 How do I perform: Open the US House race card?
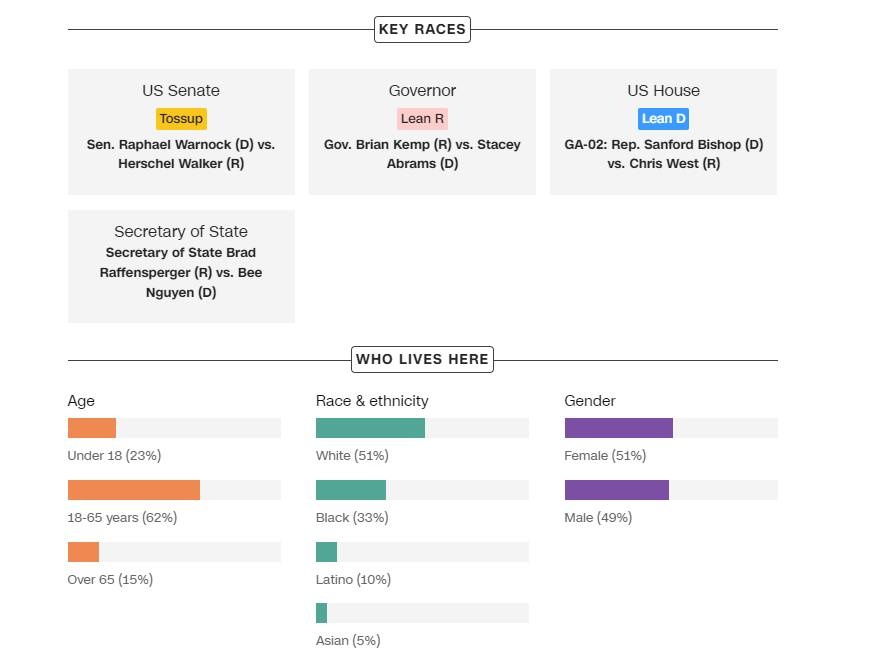coord(663,91)
